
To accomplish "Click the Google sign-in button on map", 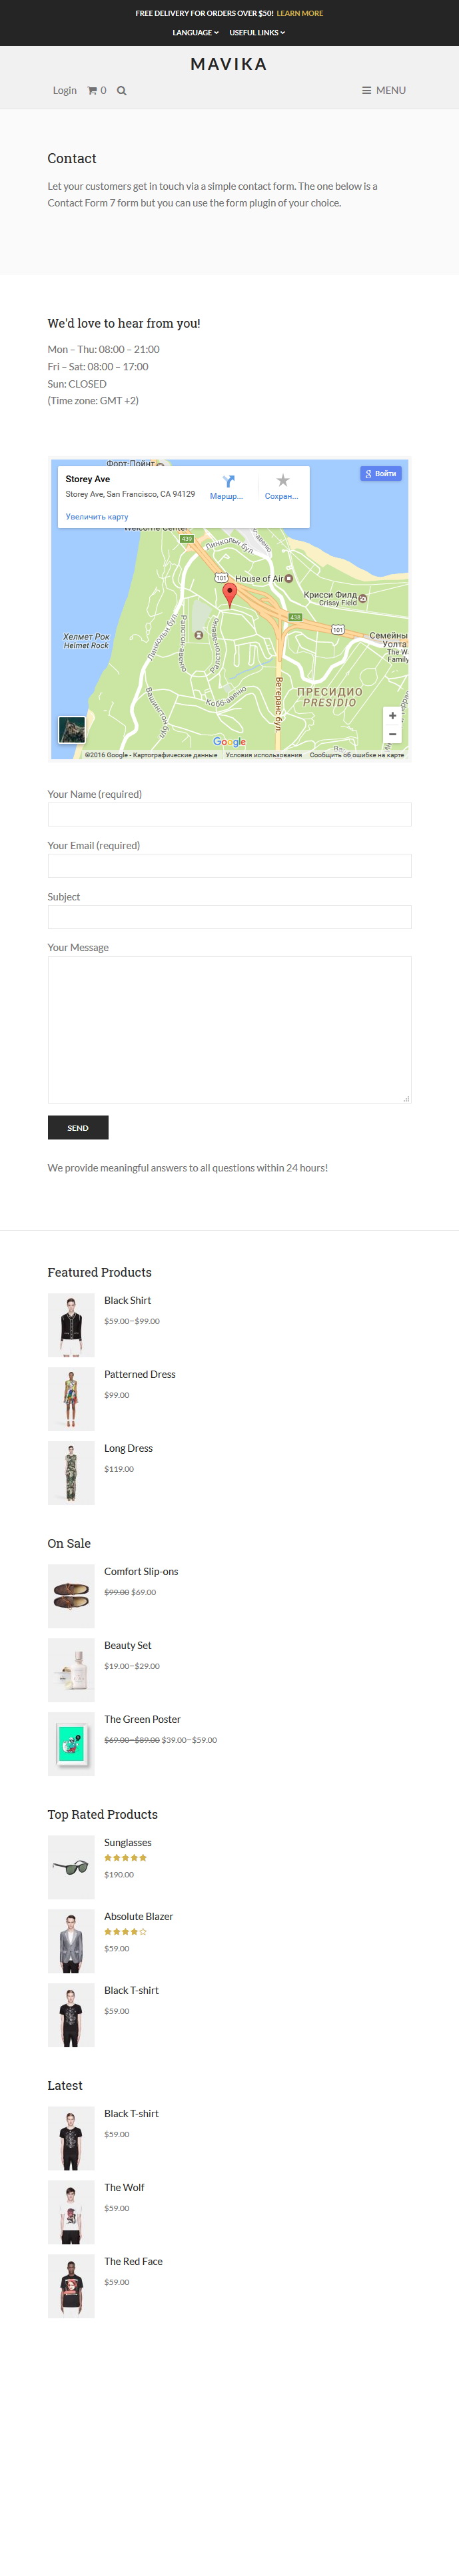I will pyautogui.click(x=381, y=474).
